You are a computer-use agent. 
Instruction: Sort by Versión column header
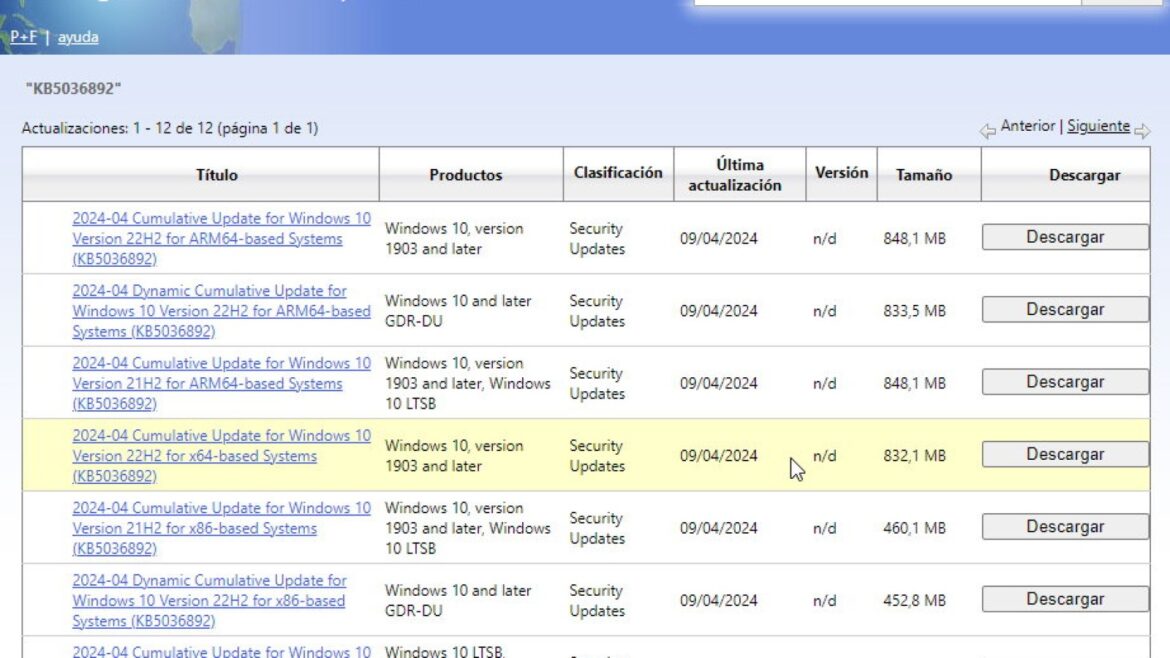(842, 172)
